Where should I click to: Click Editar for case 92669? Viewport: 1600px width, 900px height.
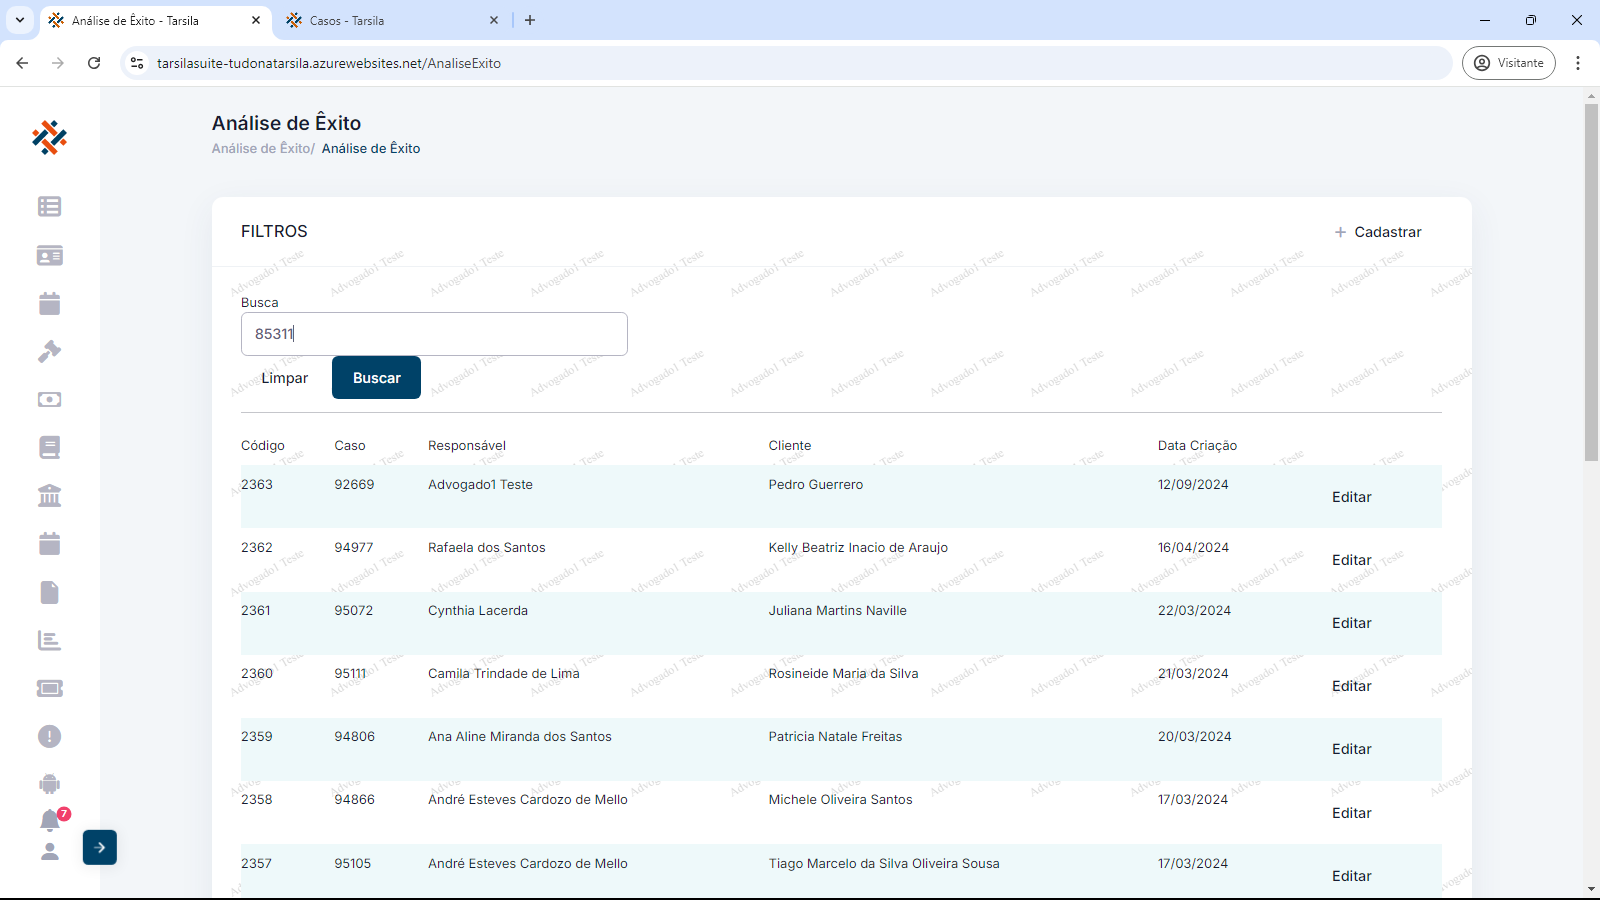[1351, 497]
